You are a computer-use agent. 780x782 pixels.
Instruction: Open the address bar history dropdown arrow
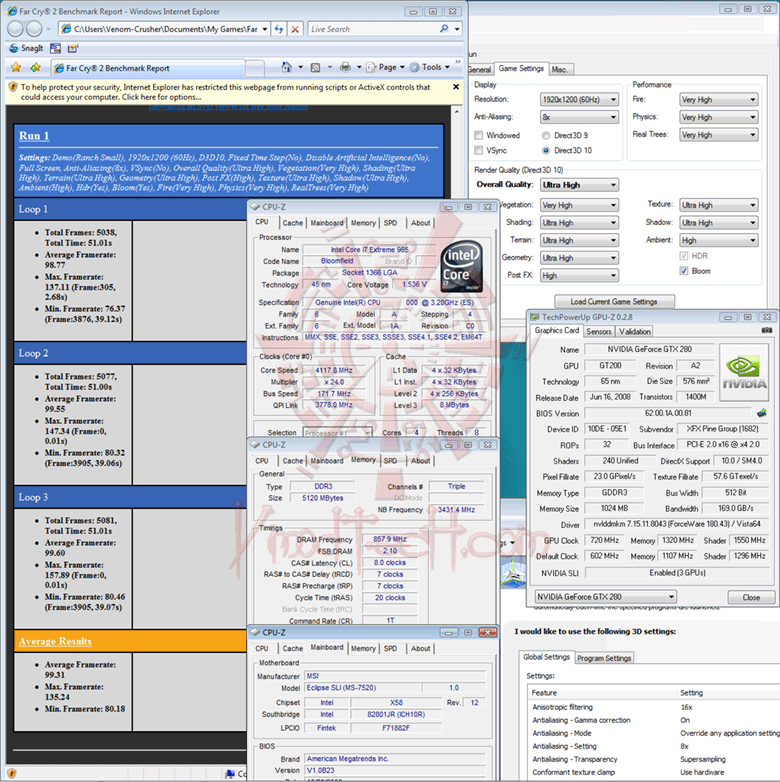265,29
